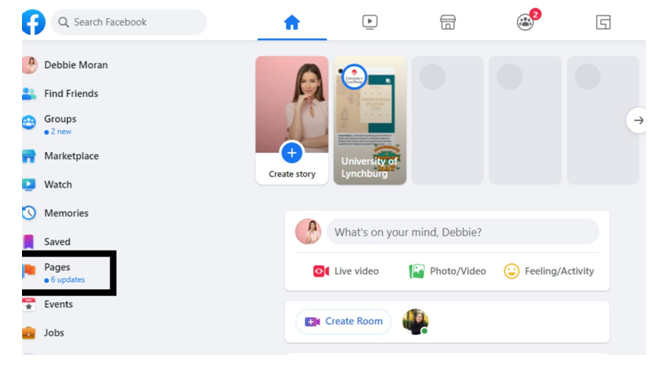Open Debbie Moran profile in sidebar
The image size is (661, 365).
point(65,65)
